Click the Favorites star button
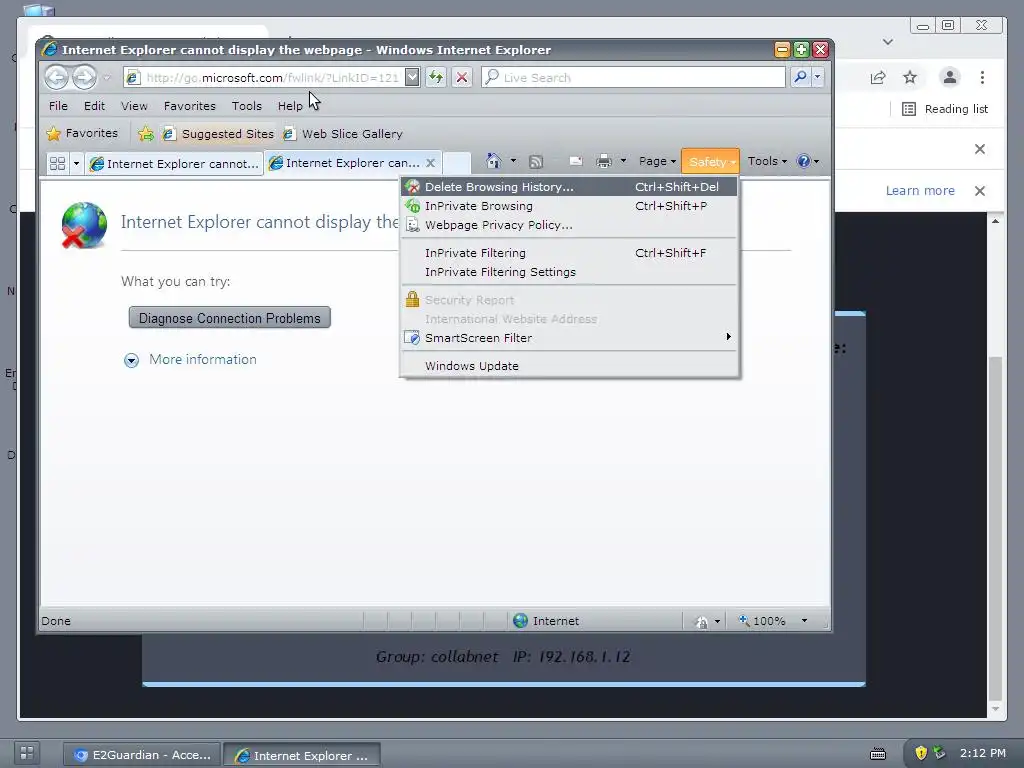This screenshot has height=768, width=1024. point(82,133)
